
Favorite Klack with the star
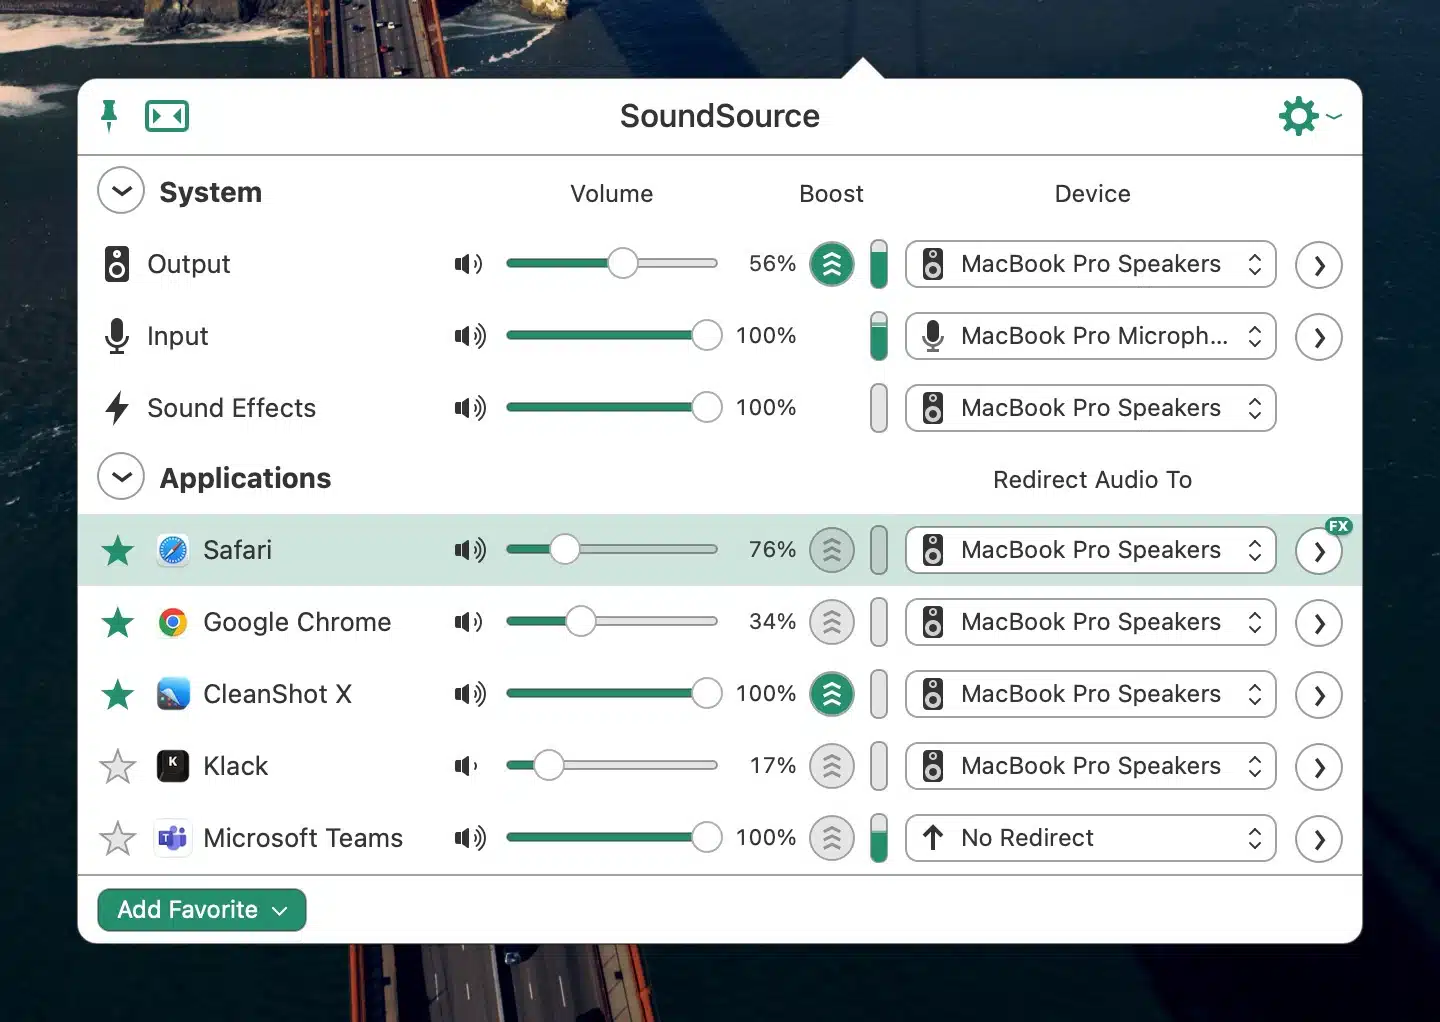click(x=118, y=767)
